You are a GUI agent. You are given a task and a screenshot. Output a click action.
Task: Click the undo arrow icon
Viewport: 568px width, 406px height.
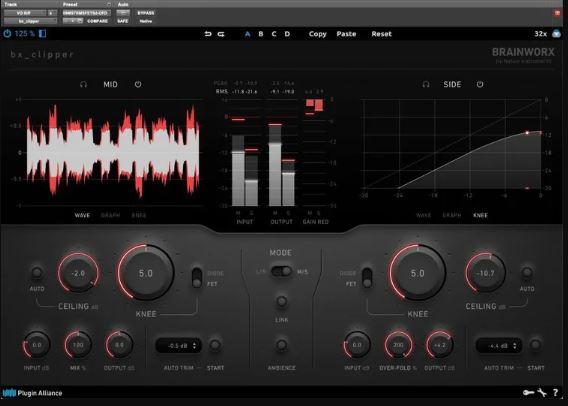[208, 34]
